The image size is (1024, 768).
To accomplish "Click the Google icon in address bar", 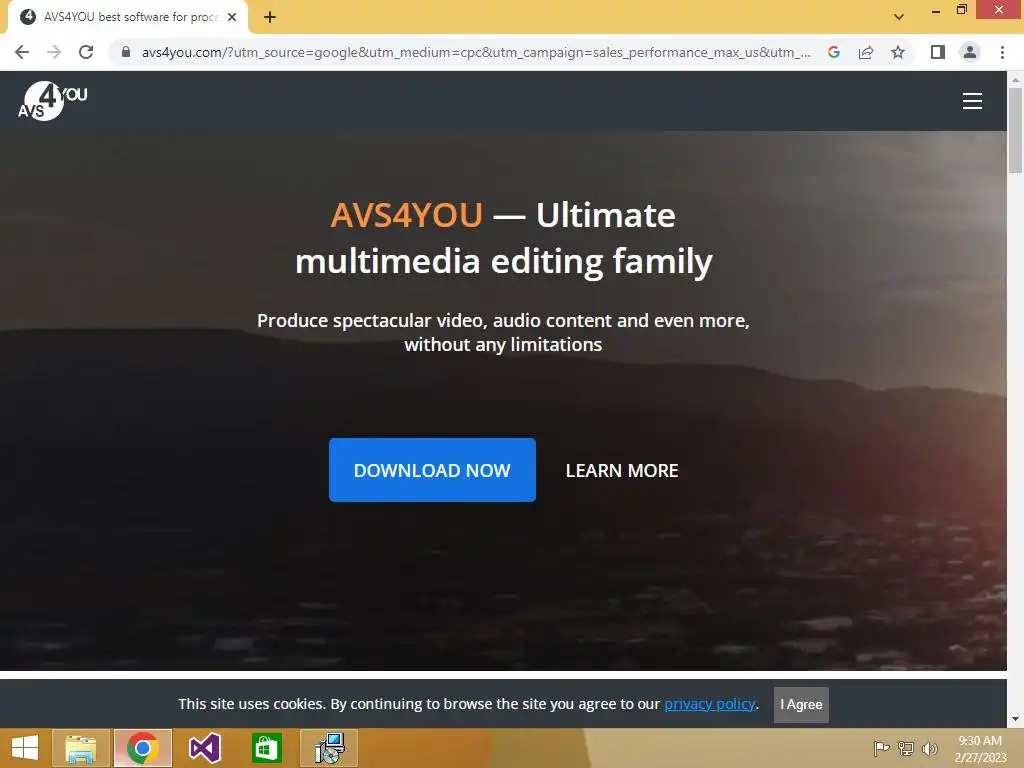I will (833, 52).
